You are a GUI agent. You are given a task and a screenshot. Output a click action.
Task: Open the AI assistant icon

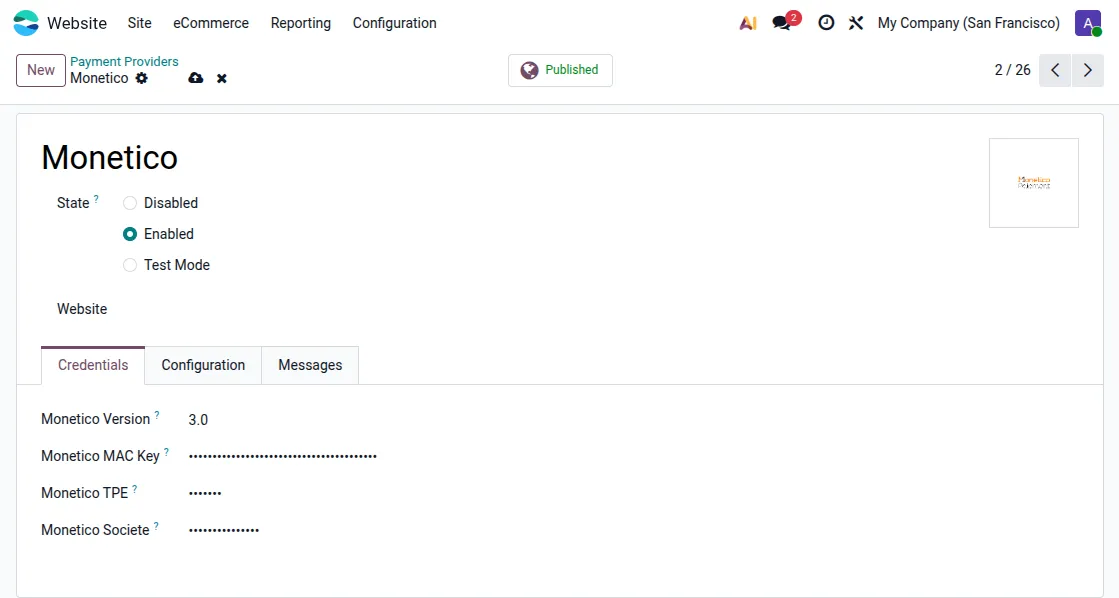coord(748,23)
